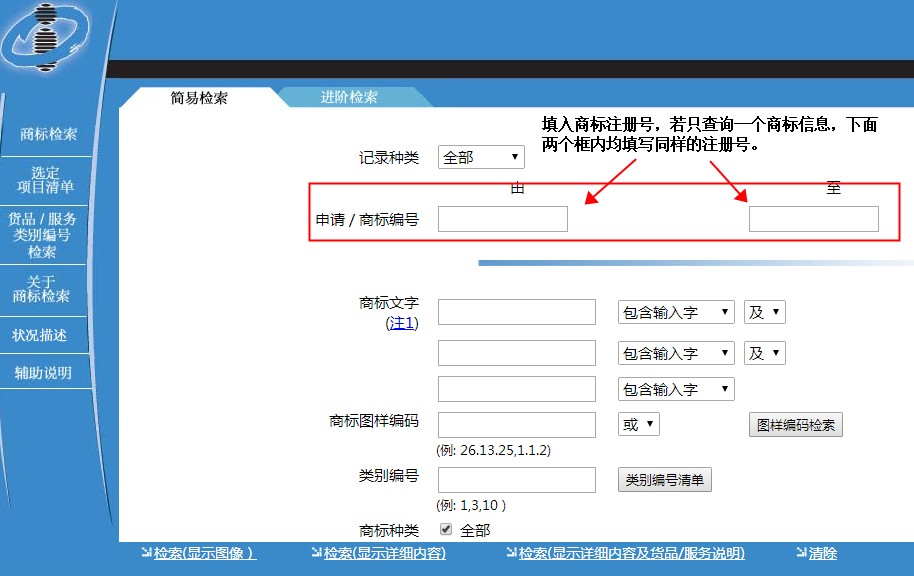The width and height of the screenshot is (914, 576).
Task: Open the 或 dropdown beside 商标图样编码
Action: coord(638,424)
